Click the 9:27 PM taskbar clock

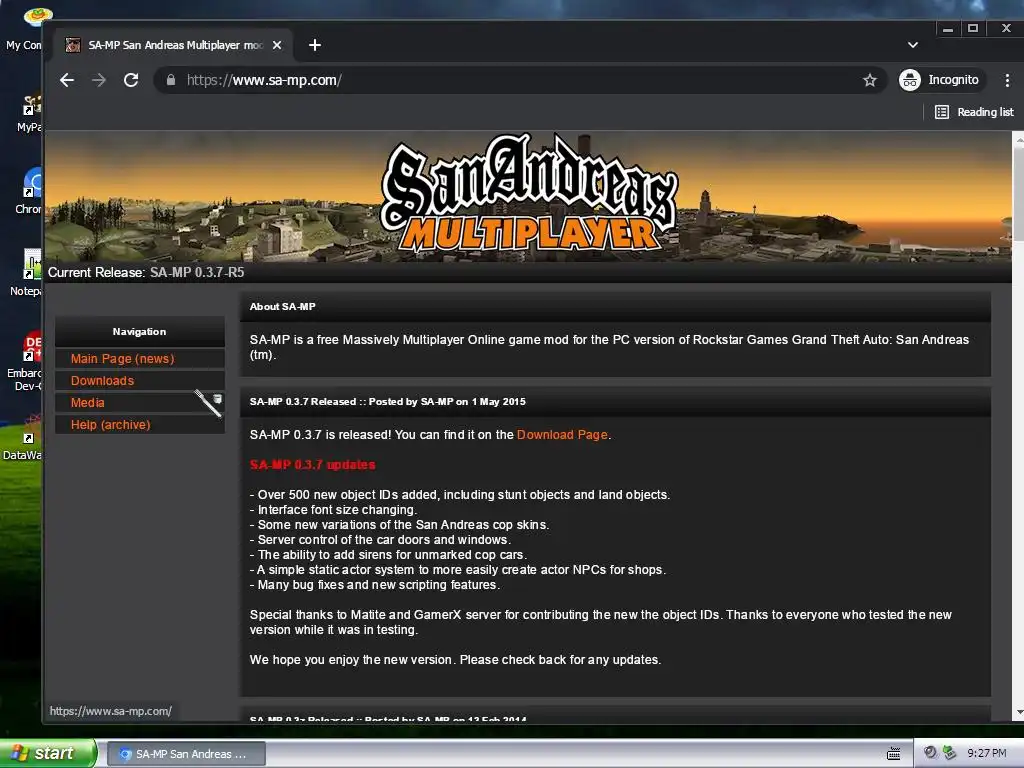pos(986,754)
